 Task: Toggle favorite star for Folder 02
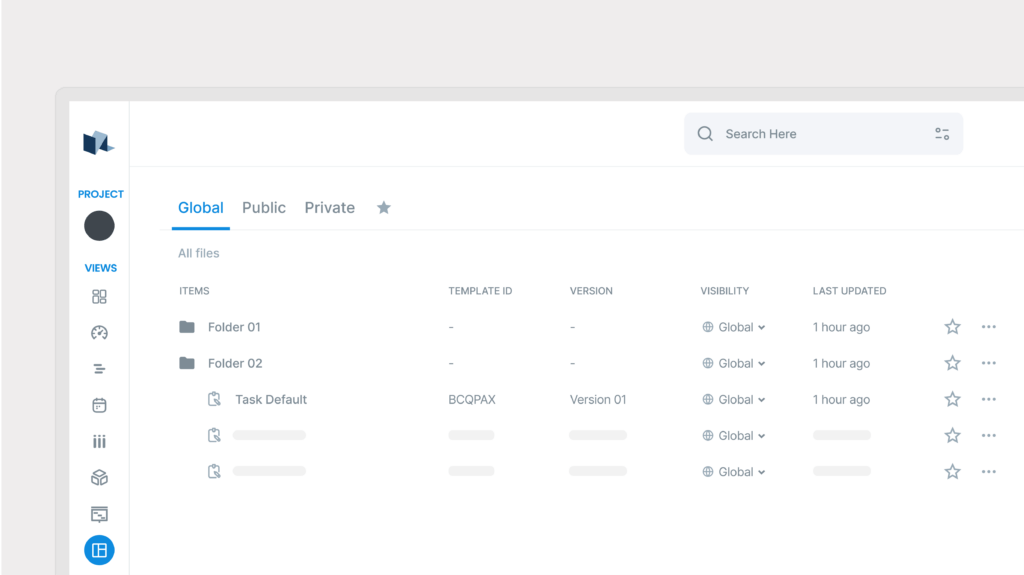pyautogui.click(x=952, y=363)
